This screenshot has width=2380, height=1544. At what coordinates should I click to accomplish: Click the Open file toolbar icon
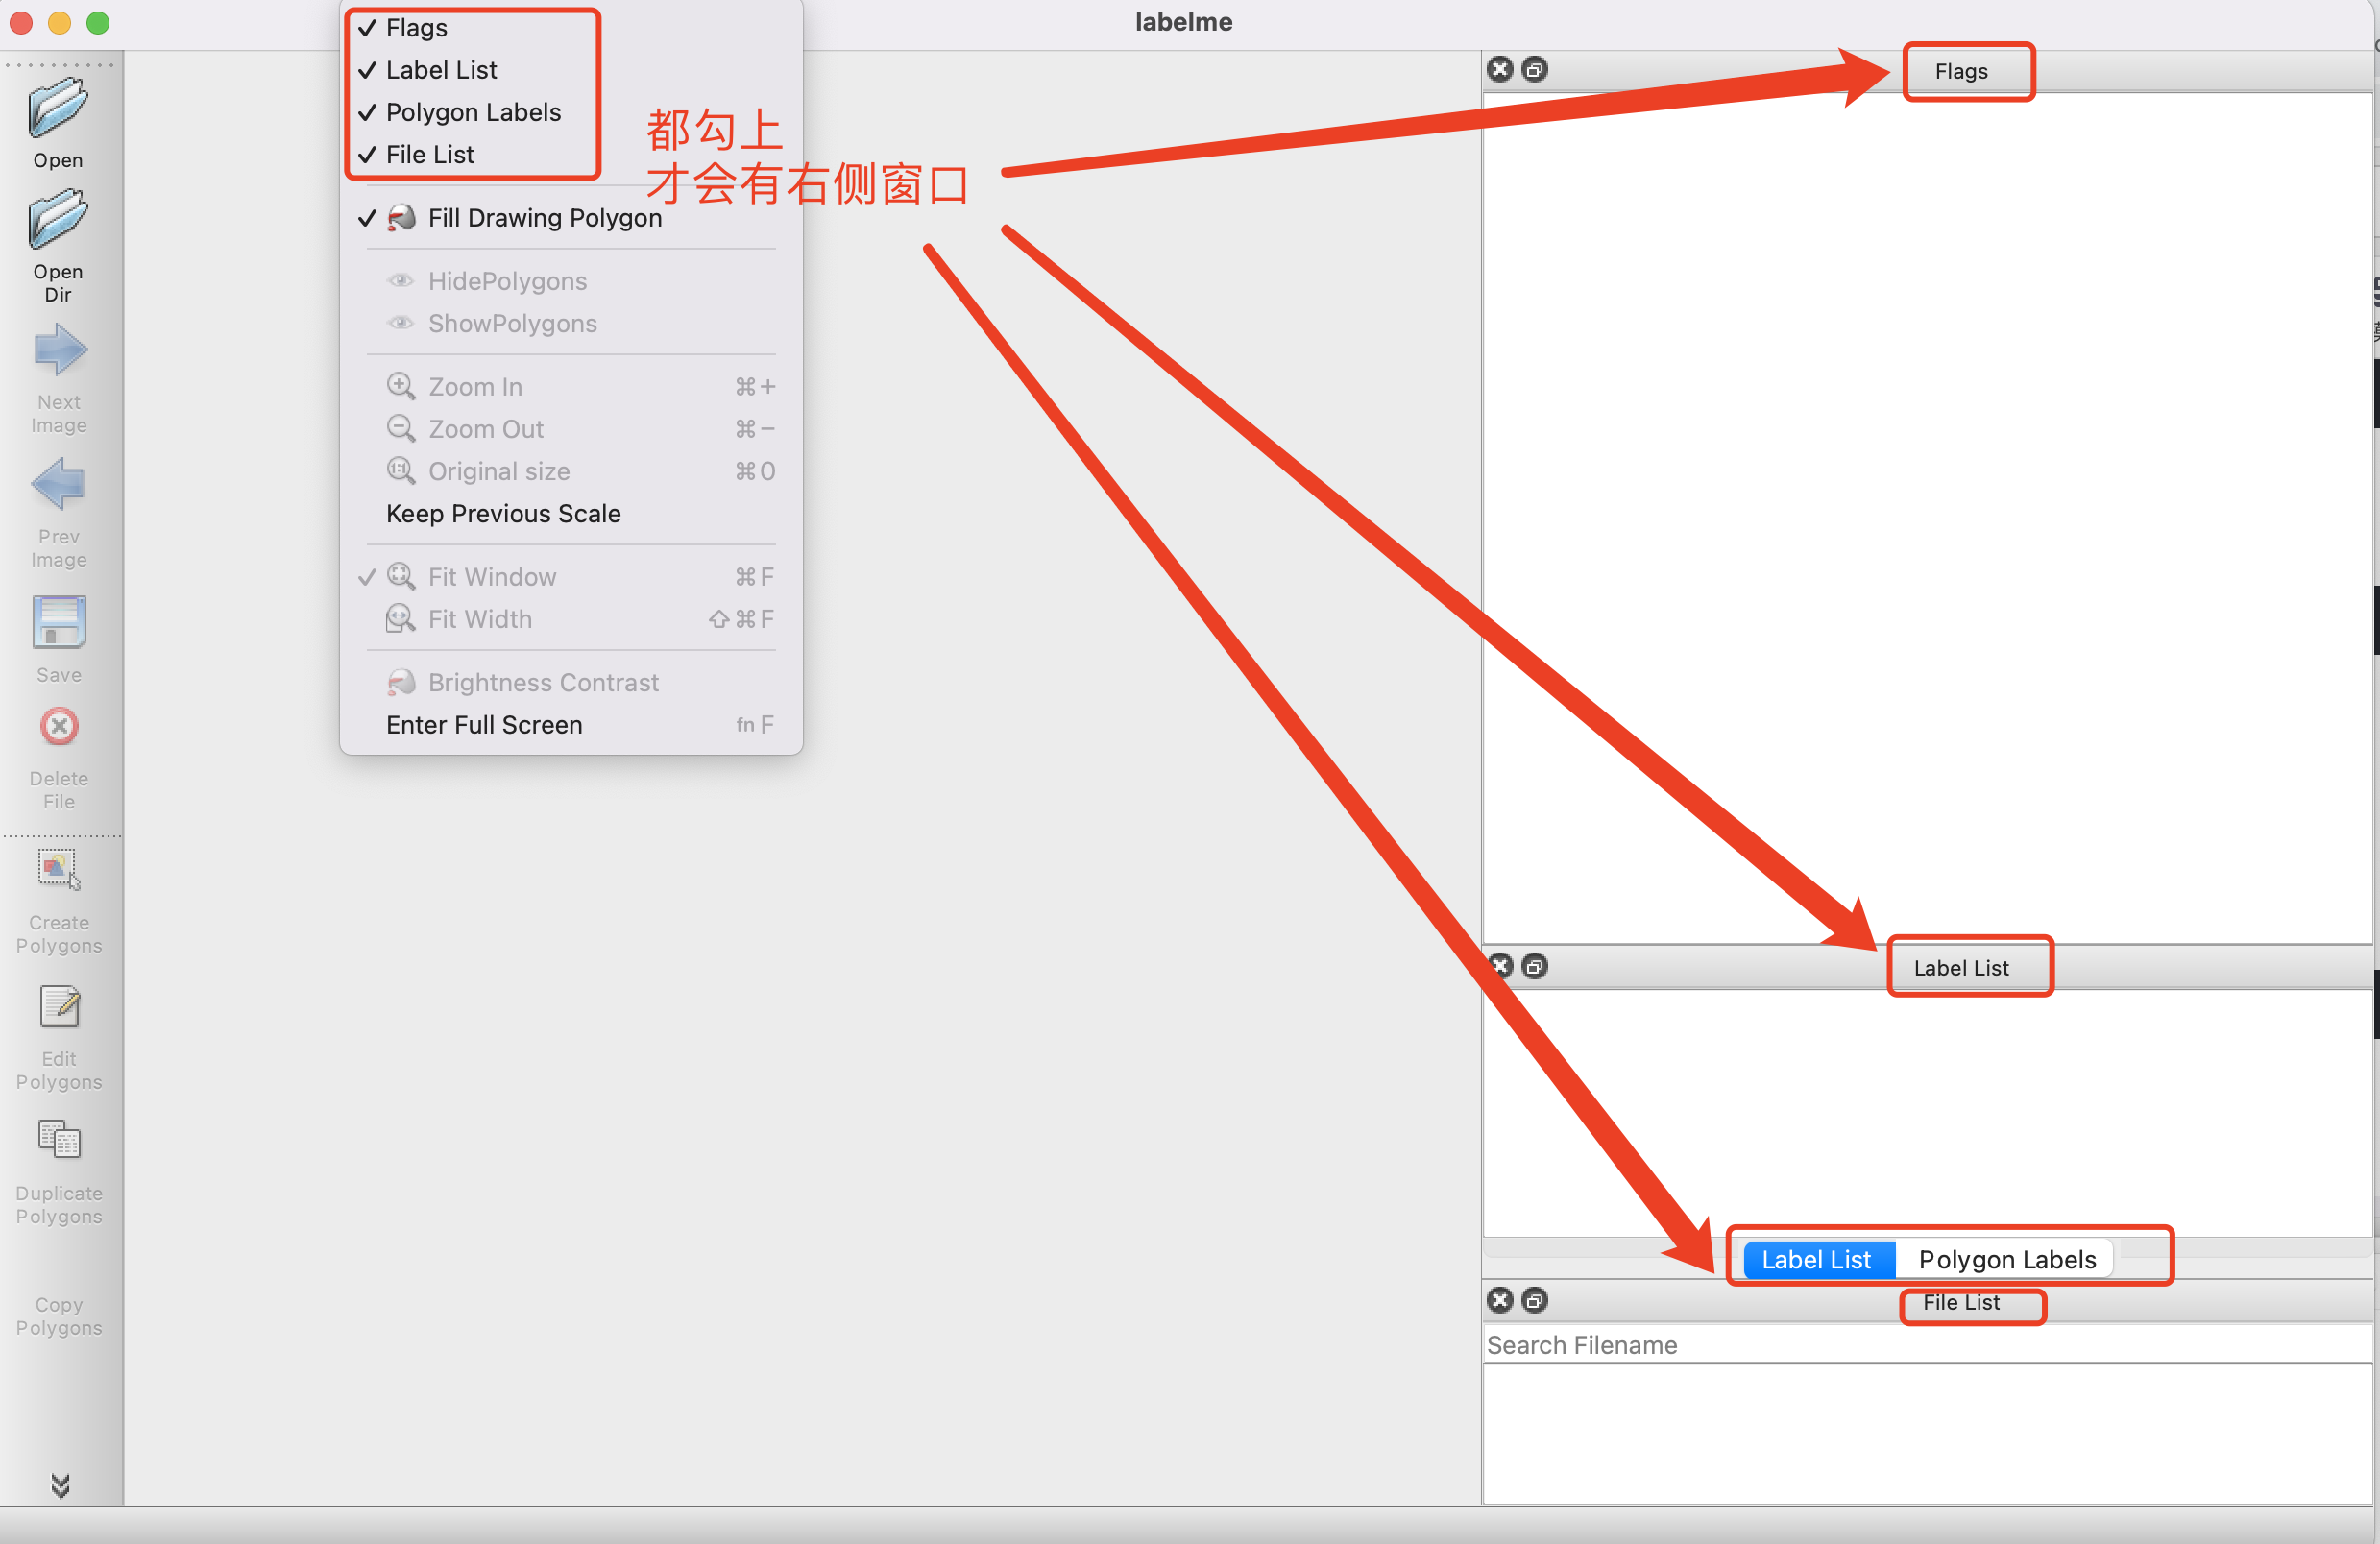click(x=58, y=108)
